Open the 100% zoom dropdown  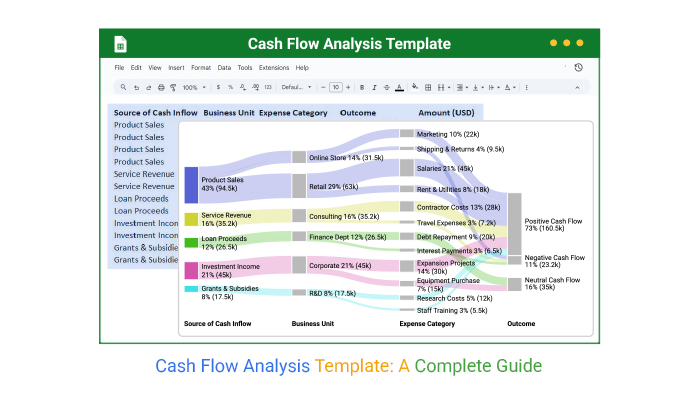(x=192, y=87)
